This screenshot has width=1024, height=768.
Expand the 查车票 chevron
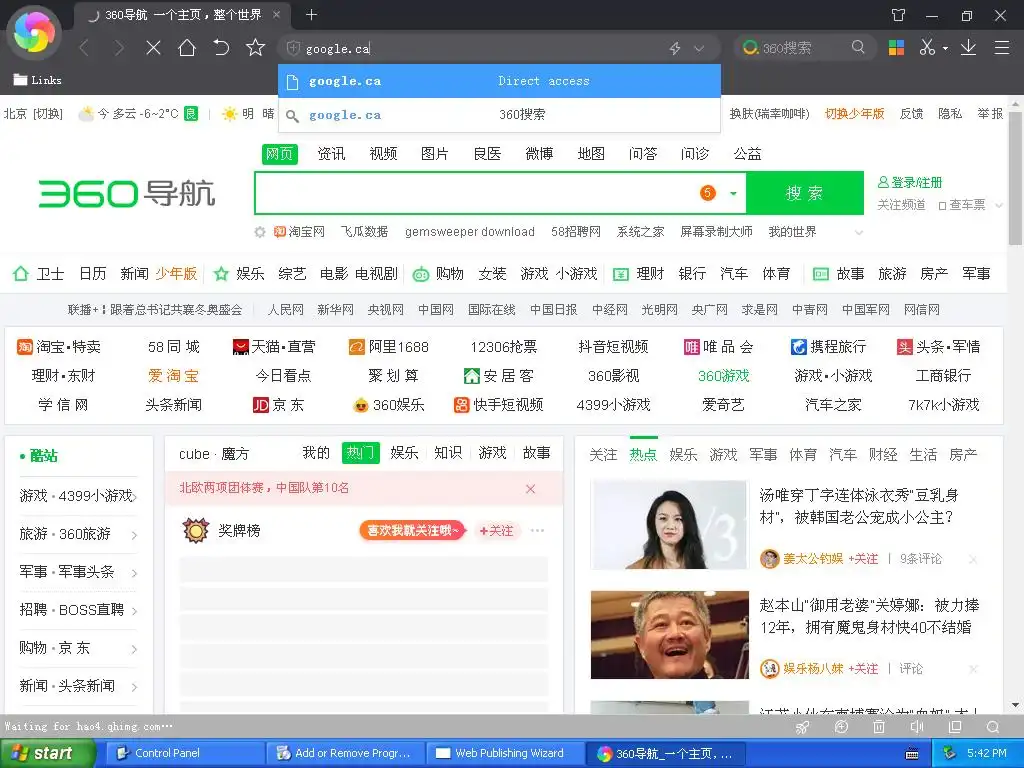click(999, 206)
